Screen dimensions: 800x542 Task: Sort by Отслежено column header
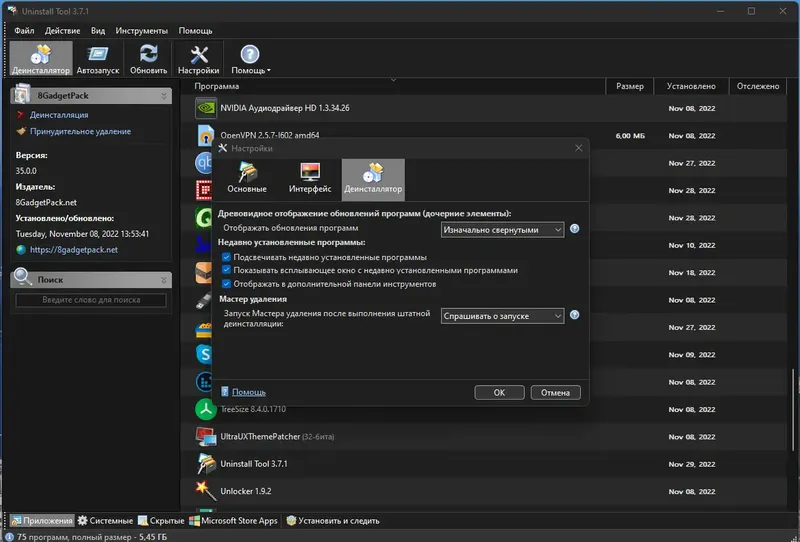(758, 86)
